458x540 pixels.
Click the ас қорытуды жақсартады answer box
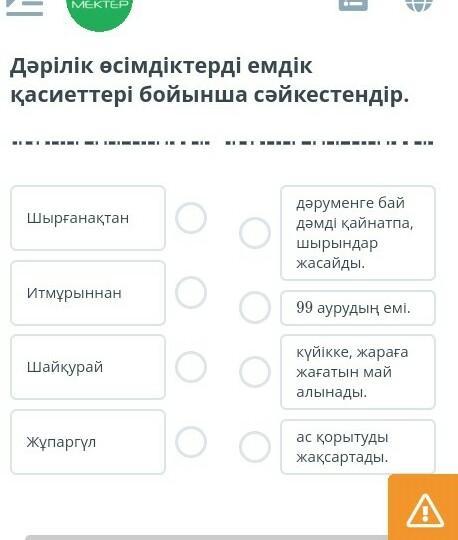[x=358, y=447]
